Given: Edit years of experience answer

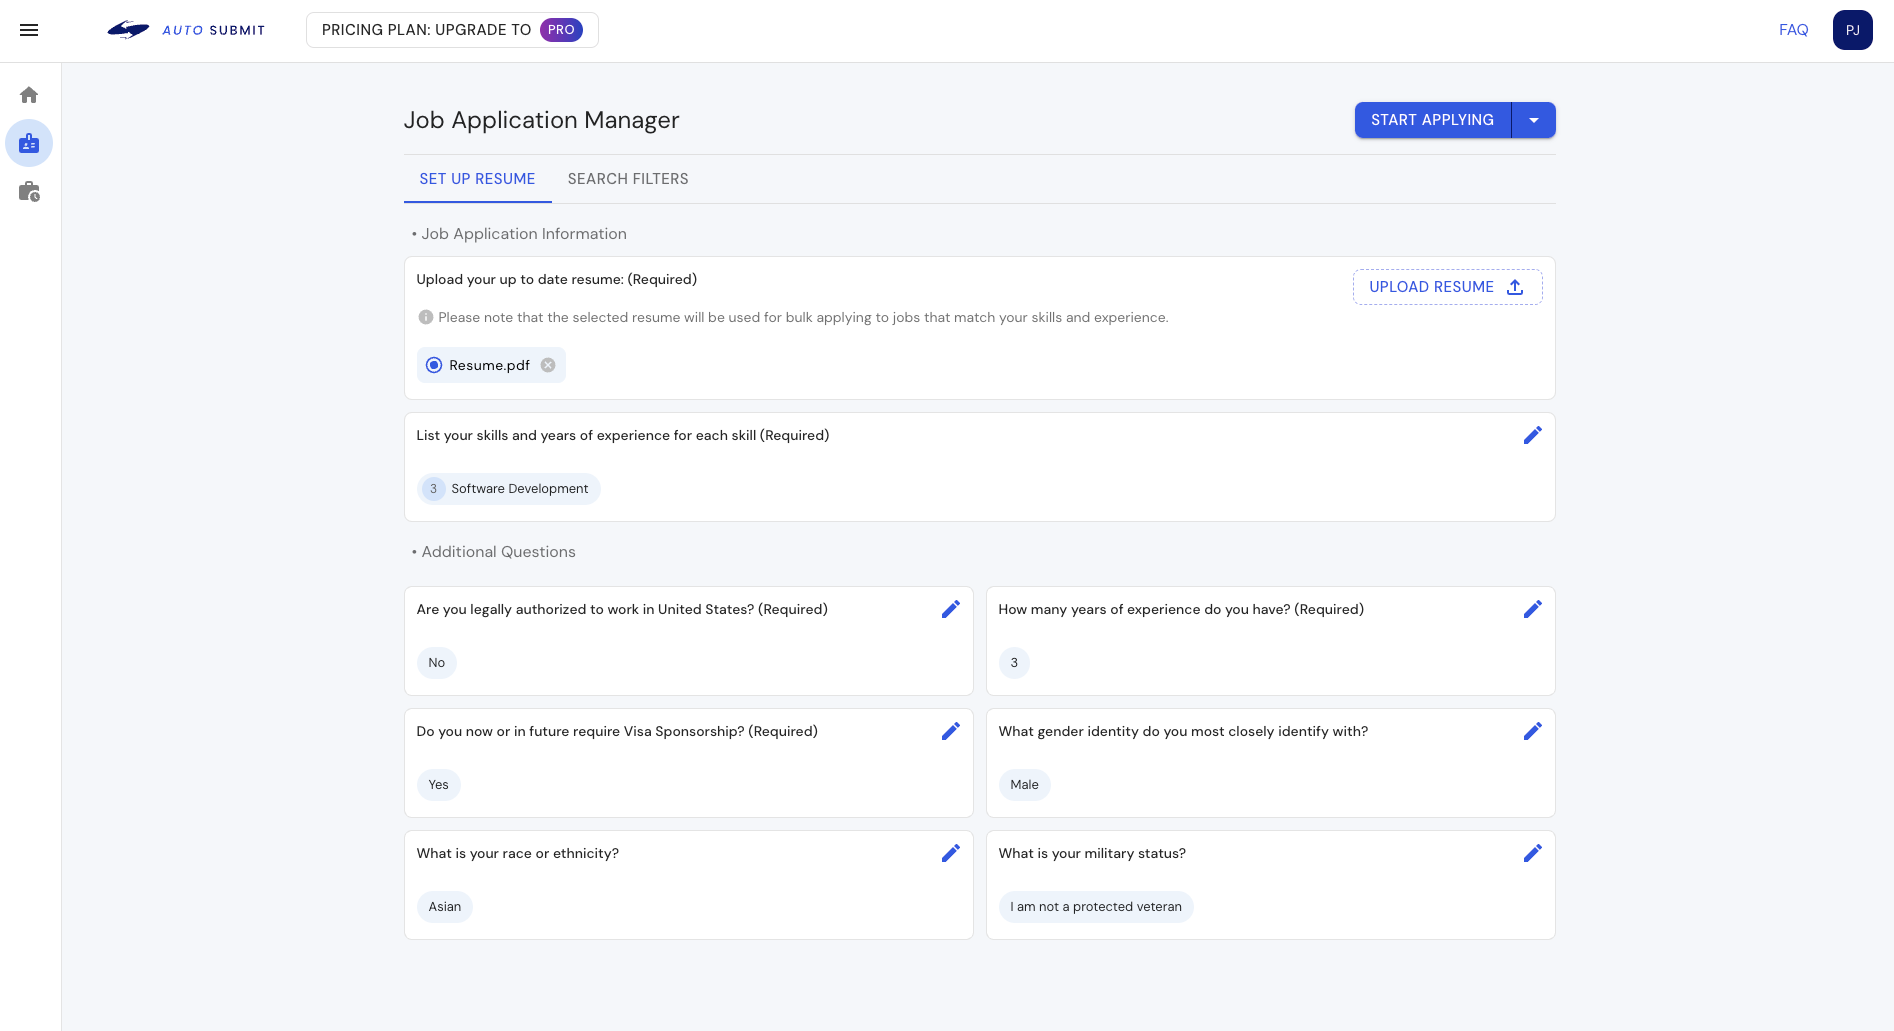Looking at the screenshot, I should [1532, 609].
